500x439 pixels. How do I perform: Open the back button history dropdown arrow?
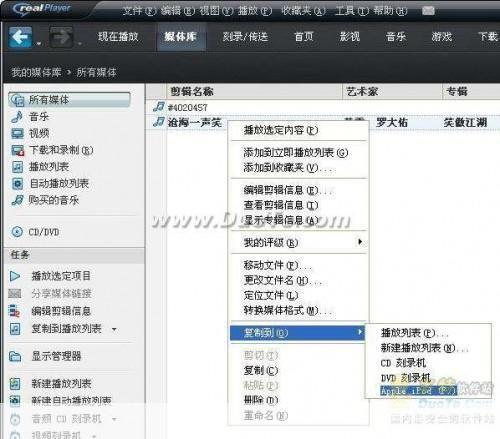pyautogui.click(x=39, y=43)
